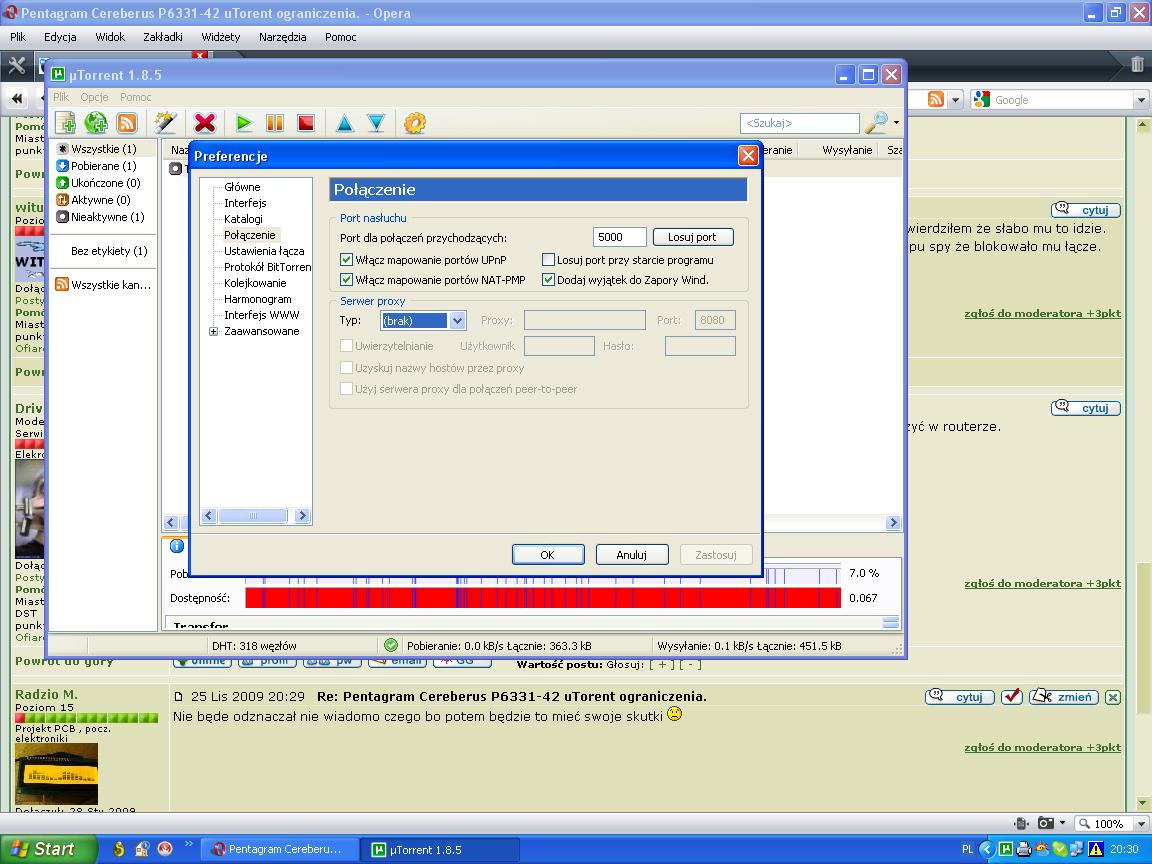Open the Opera zoom 100% dropdown

point(1141,824)
